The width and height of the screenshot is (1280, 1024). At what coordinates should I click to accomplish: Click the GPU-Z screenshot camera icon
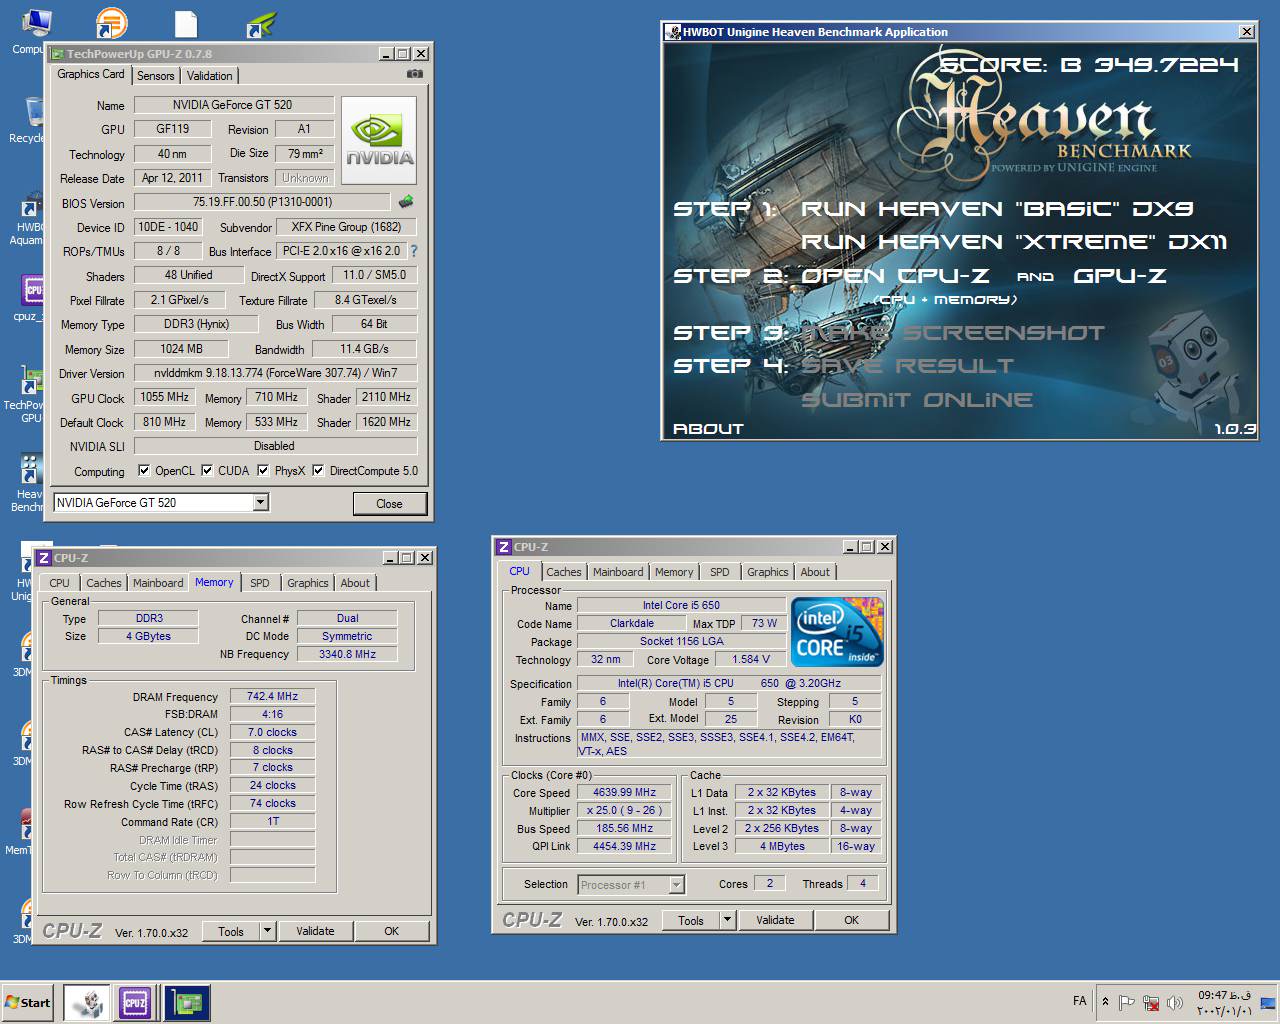tap(415, 74)
